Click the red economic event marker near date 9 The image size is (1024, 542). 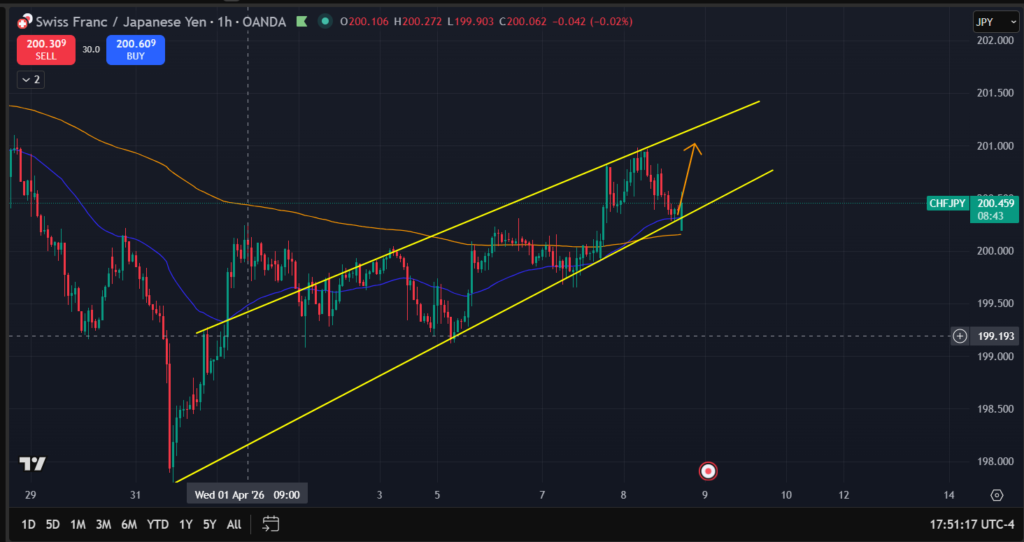click(708, 471)
